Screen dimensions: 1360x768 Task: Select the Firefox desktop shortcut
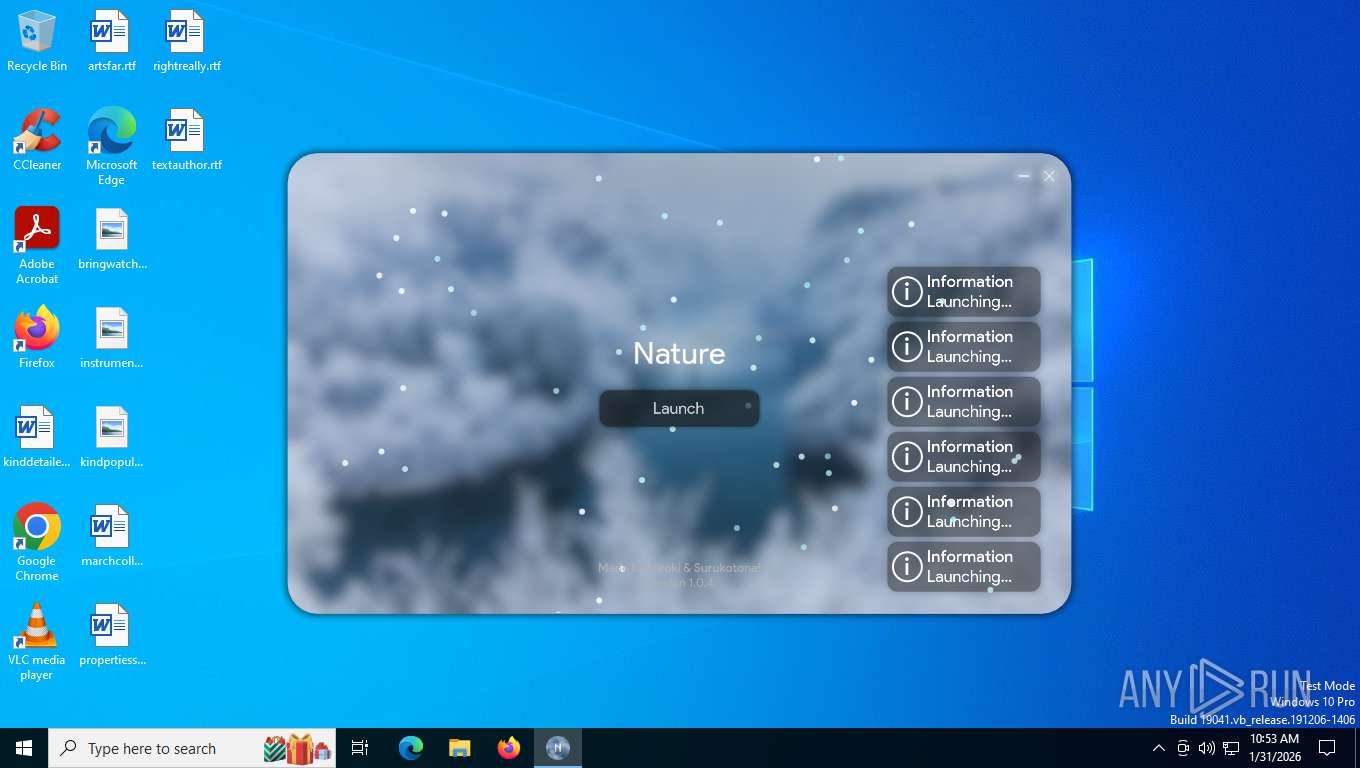[x=37, y=338]
